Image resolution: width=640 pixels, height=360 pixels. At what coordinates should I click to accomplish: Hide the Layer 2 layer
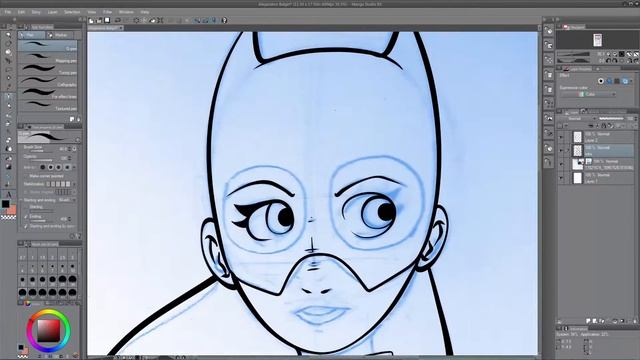[561, 137]
